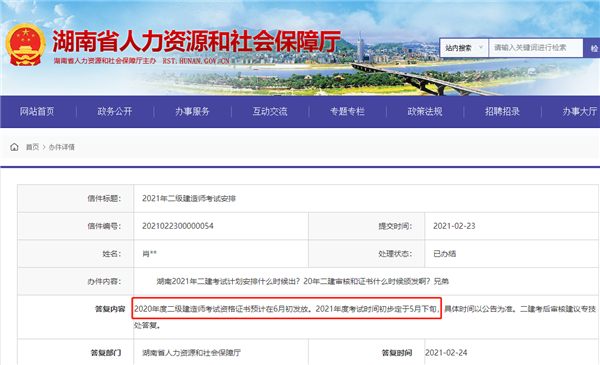This screenshot has width=600, height=365.
Task: Click the 答复内容 label
Action: [110, 309]
